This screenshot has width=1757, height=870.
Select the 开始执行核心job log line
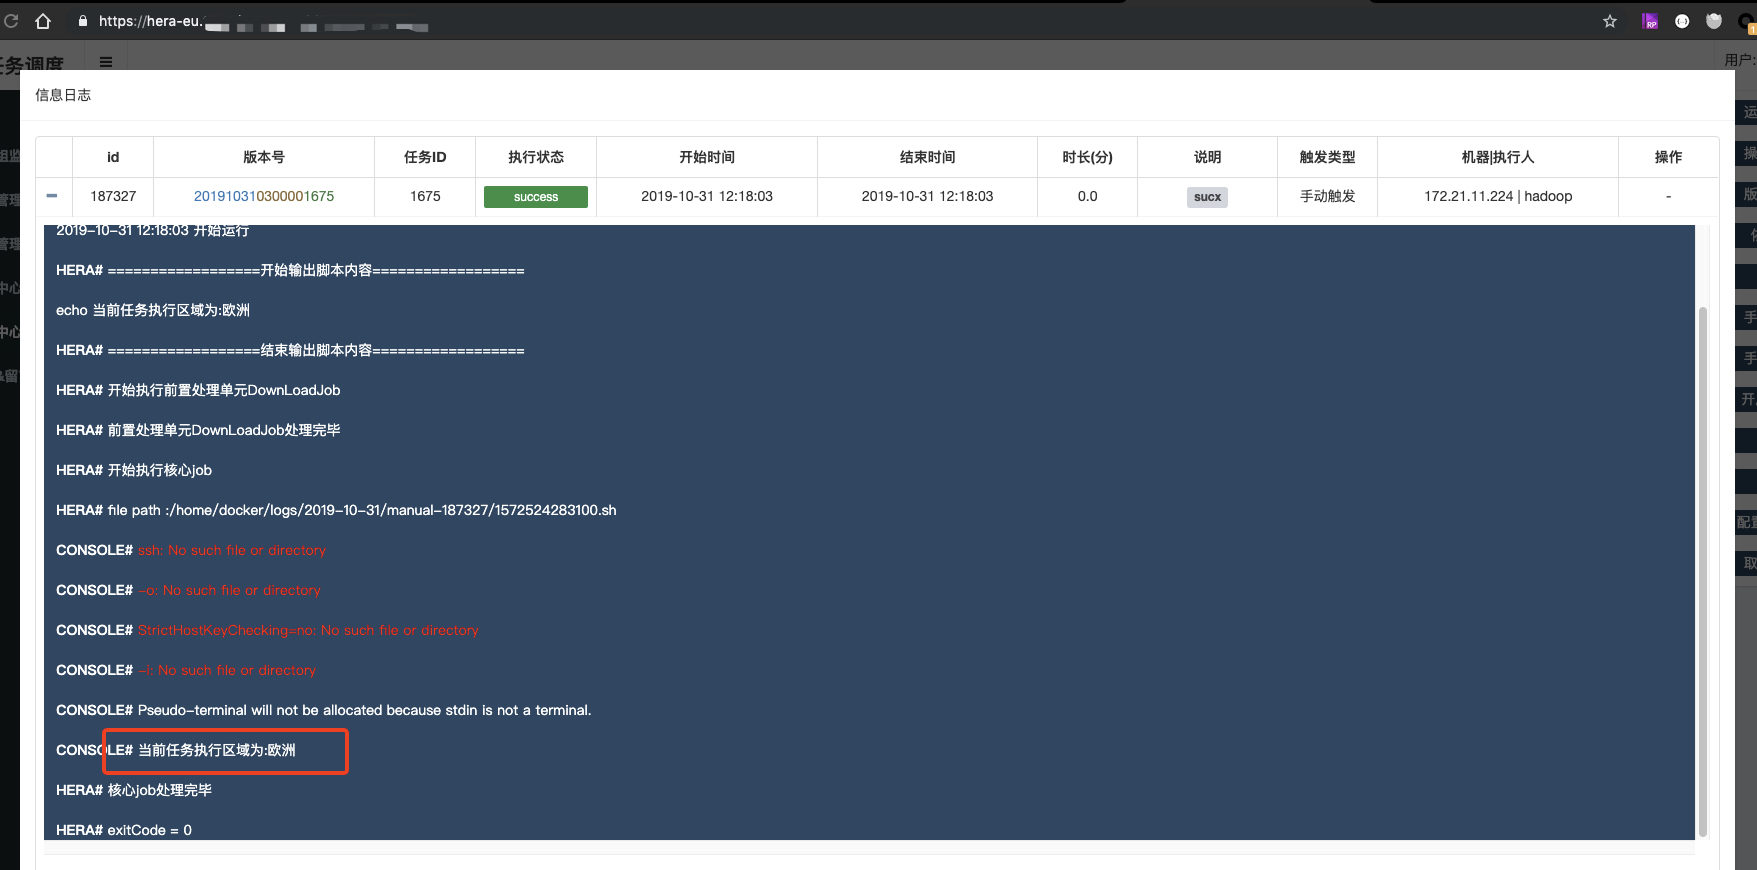click(x=134, y=470)
